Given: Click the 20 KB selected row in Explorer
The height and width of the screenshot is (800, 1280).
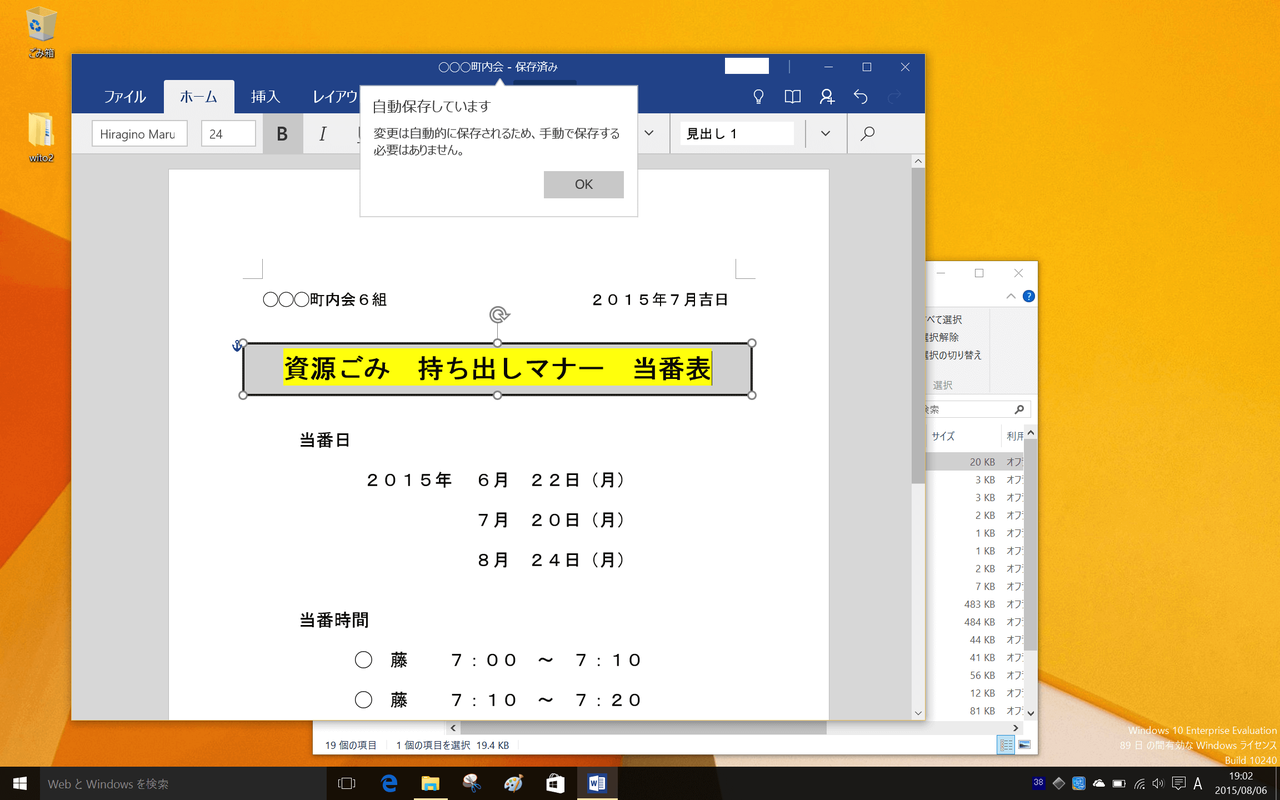Looking at the screenshot, I should tap(975, 462).
